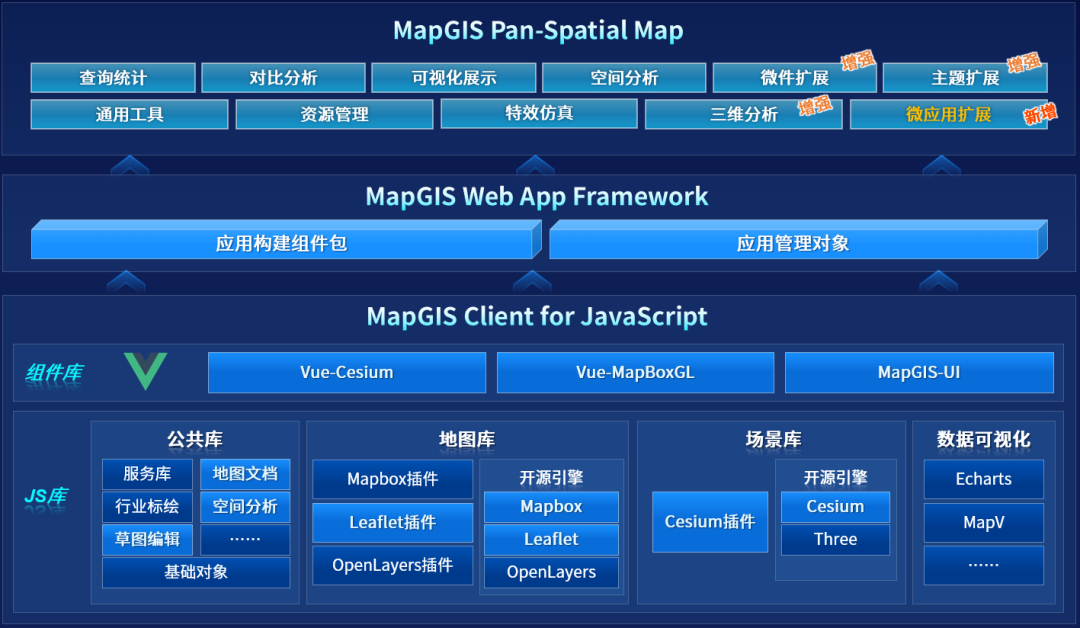Select the Cesium插件 item
Viewport: 1080px width, 628px height.
point(710,521)
